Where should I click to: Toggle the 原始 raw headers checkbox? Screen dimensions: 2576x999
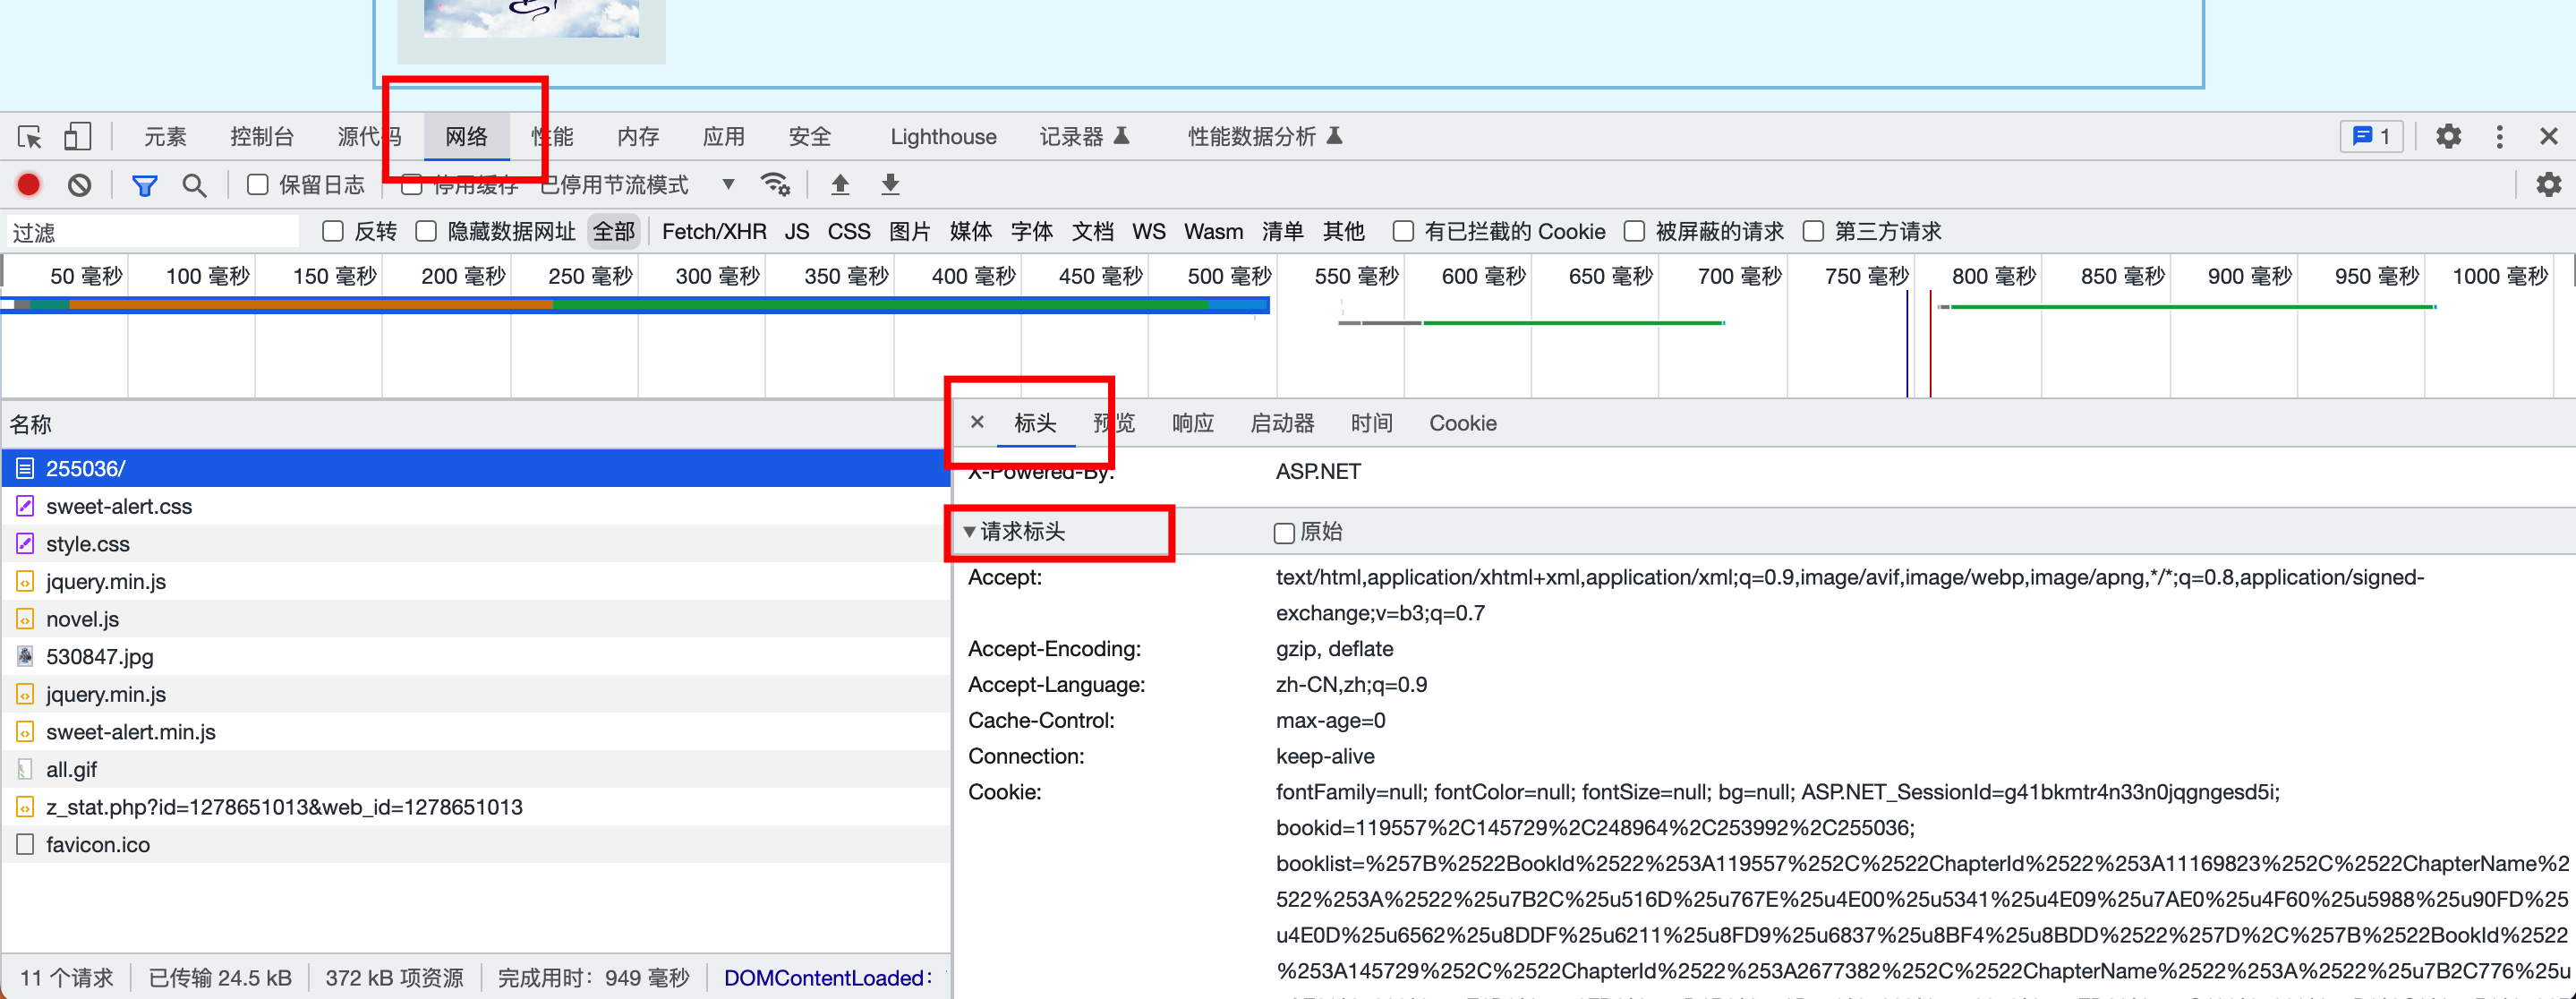tap(1284, 533)
